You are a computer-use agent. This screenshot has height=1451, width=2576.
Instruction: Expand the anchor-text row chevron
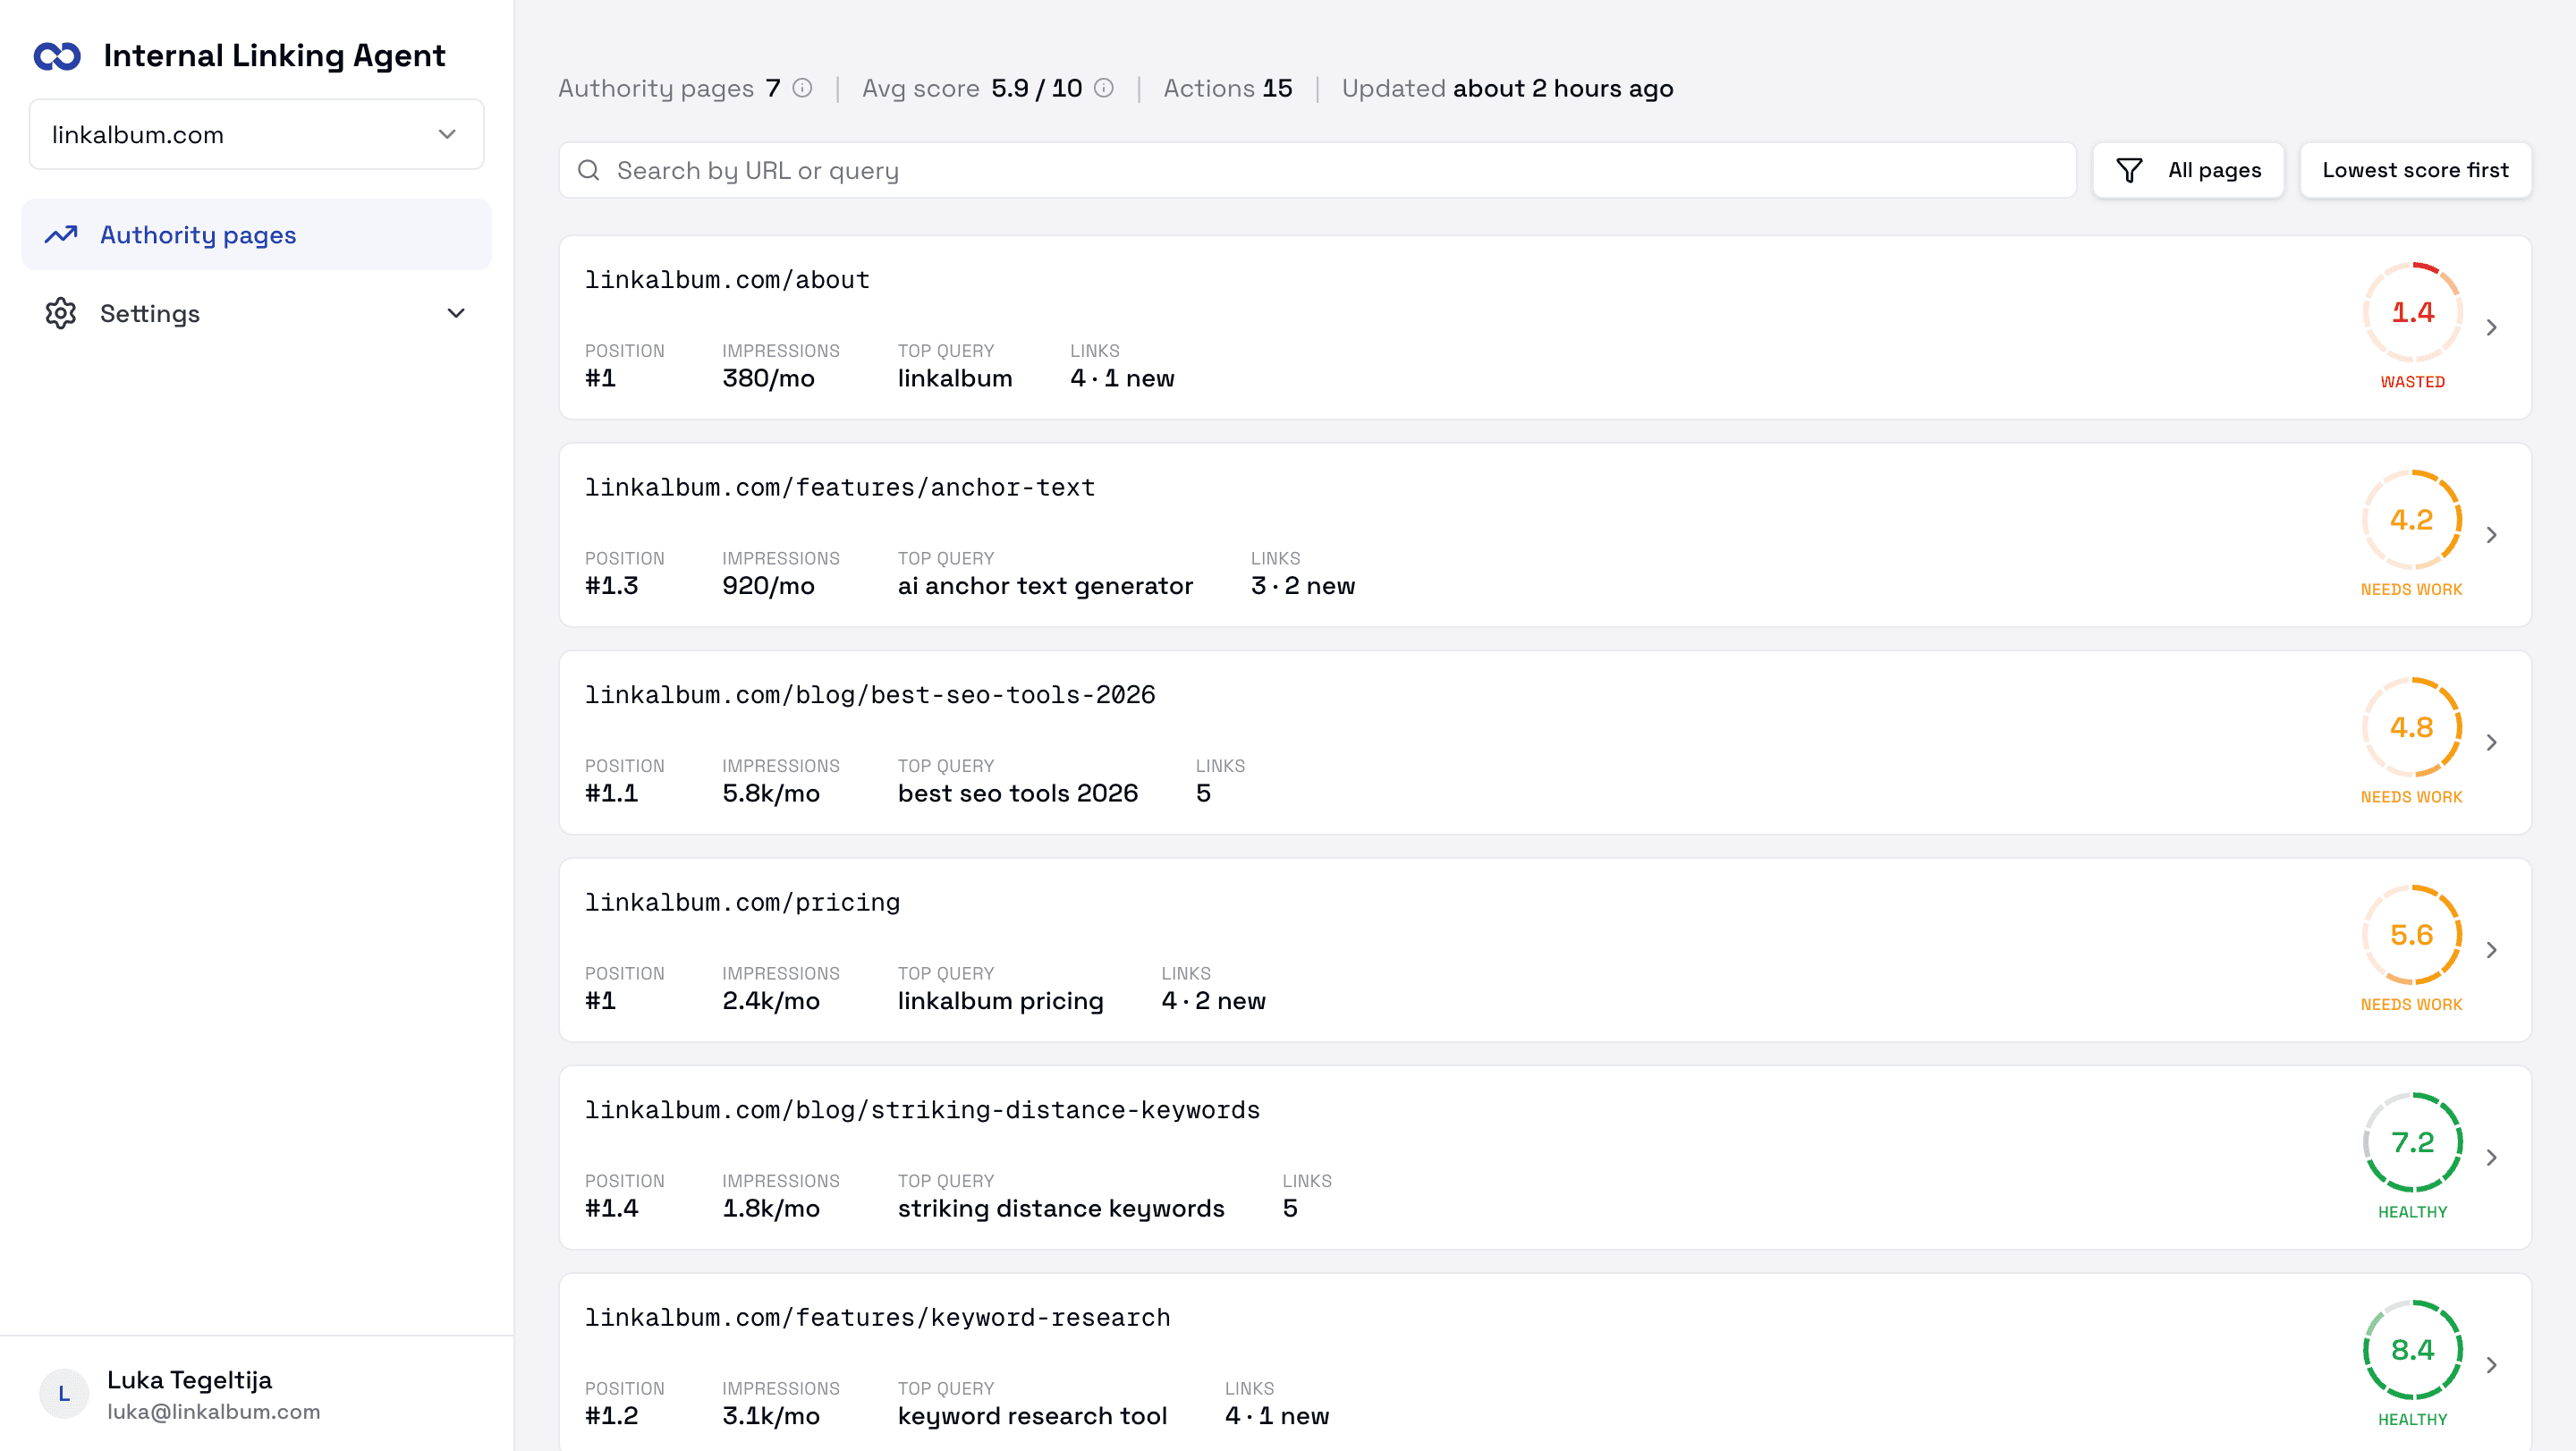[2492, 535]
